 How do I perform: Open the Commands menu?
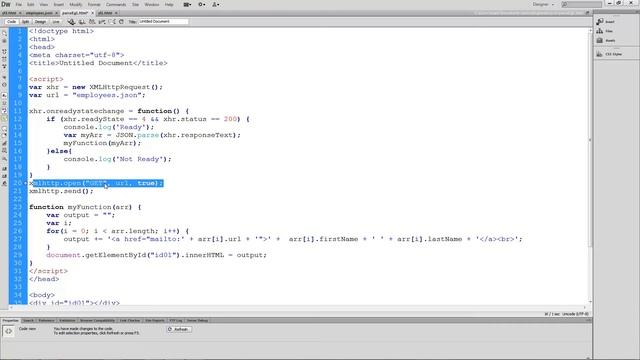click(x=116, y=4)
